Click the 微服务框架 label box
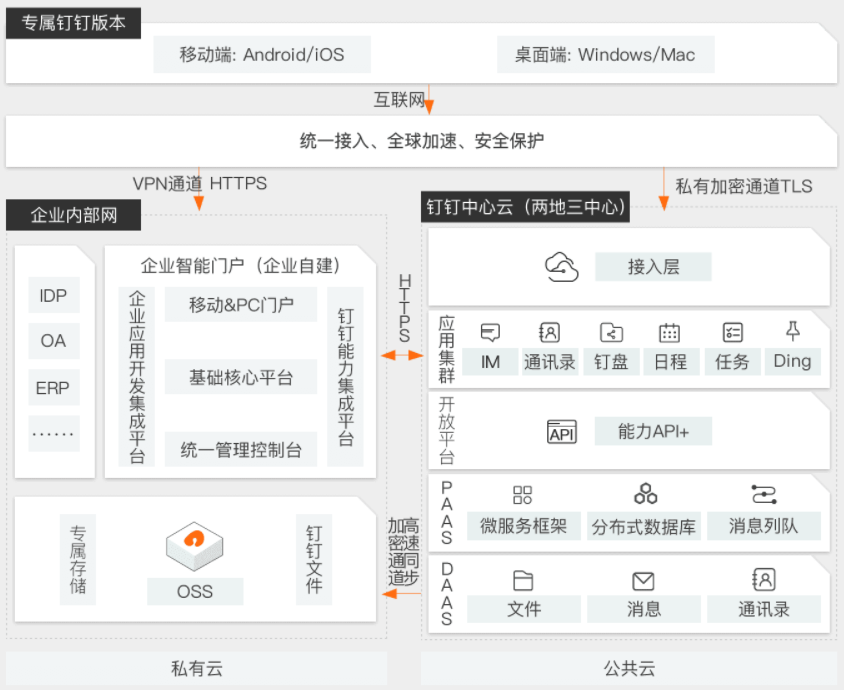 (524, 526)
